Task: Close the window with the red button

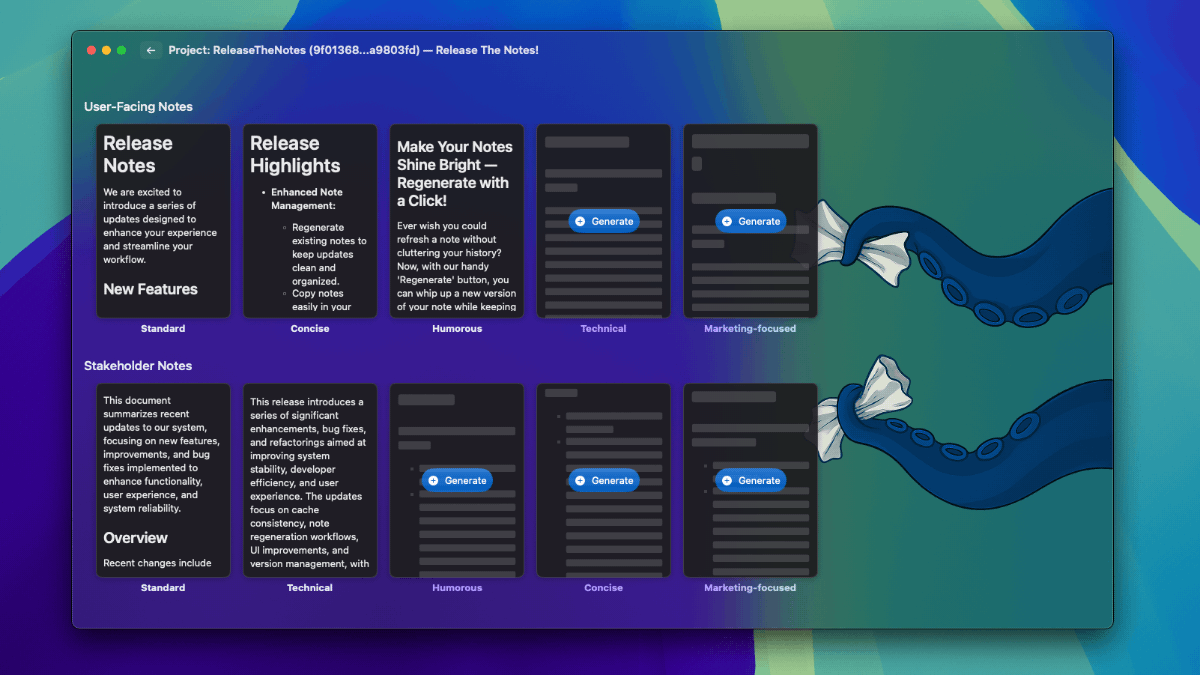Action: (x=92, y=50)
